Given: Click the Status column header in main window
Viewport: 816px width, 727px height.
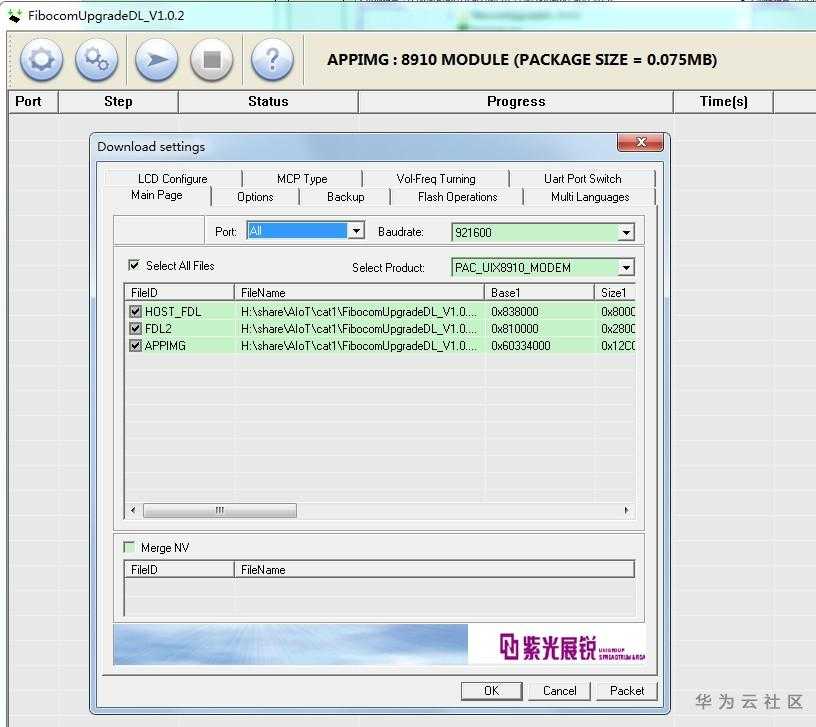Looking at the screenshot, I should (x=268, y=101).
